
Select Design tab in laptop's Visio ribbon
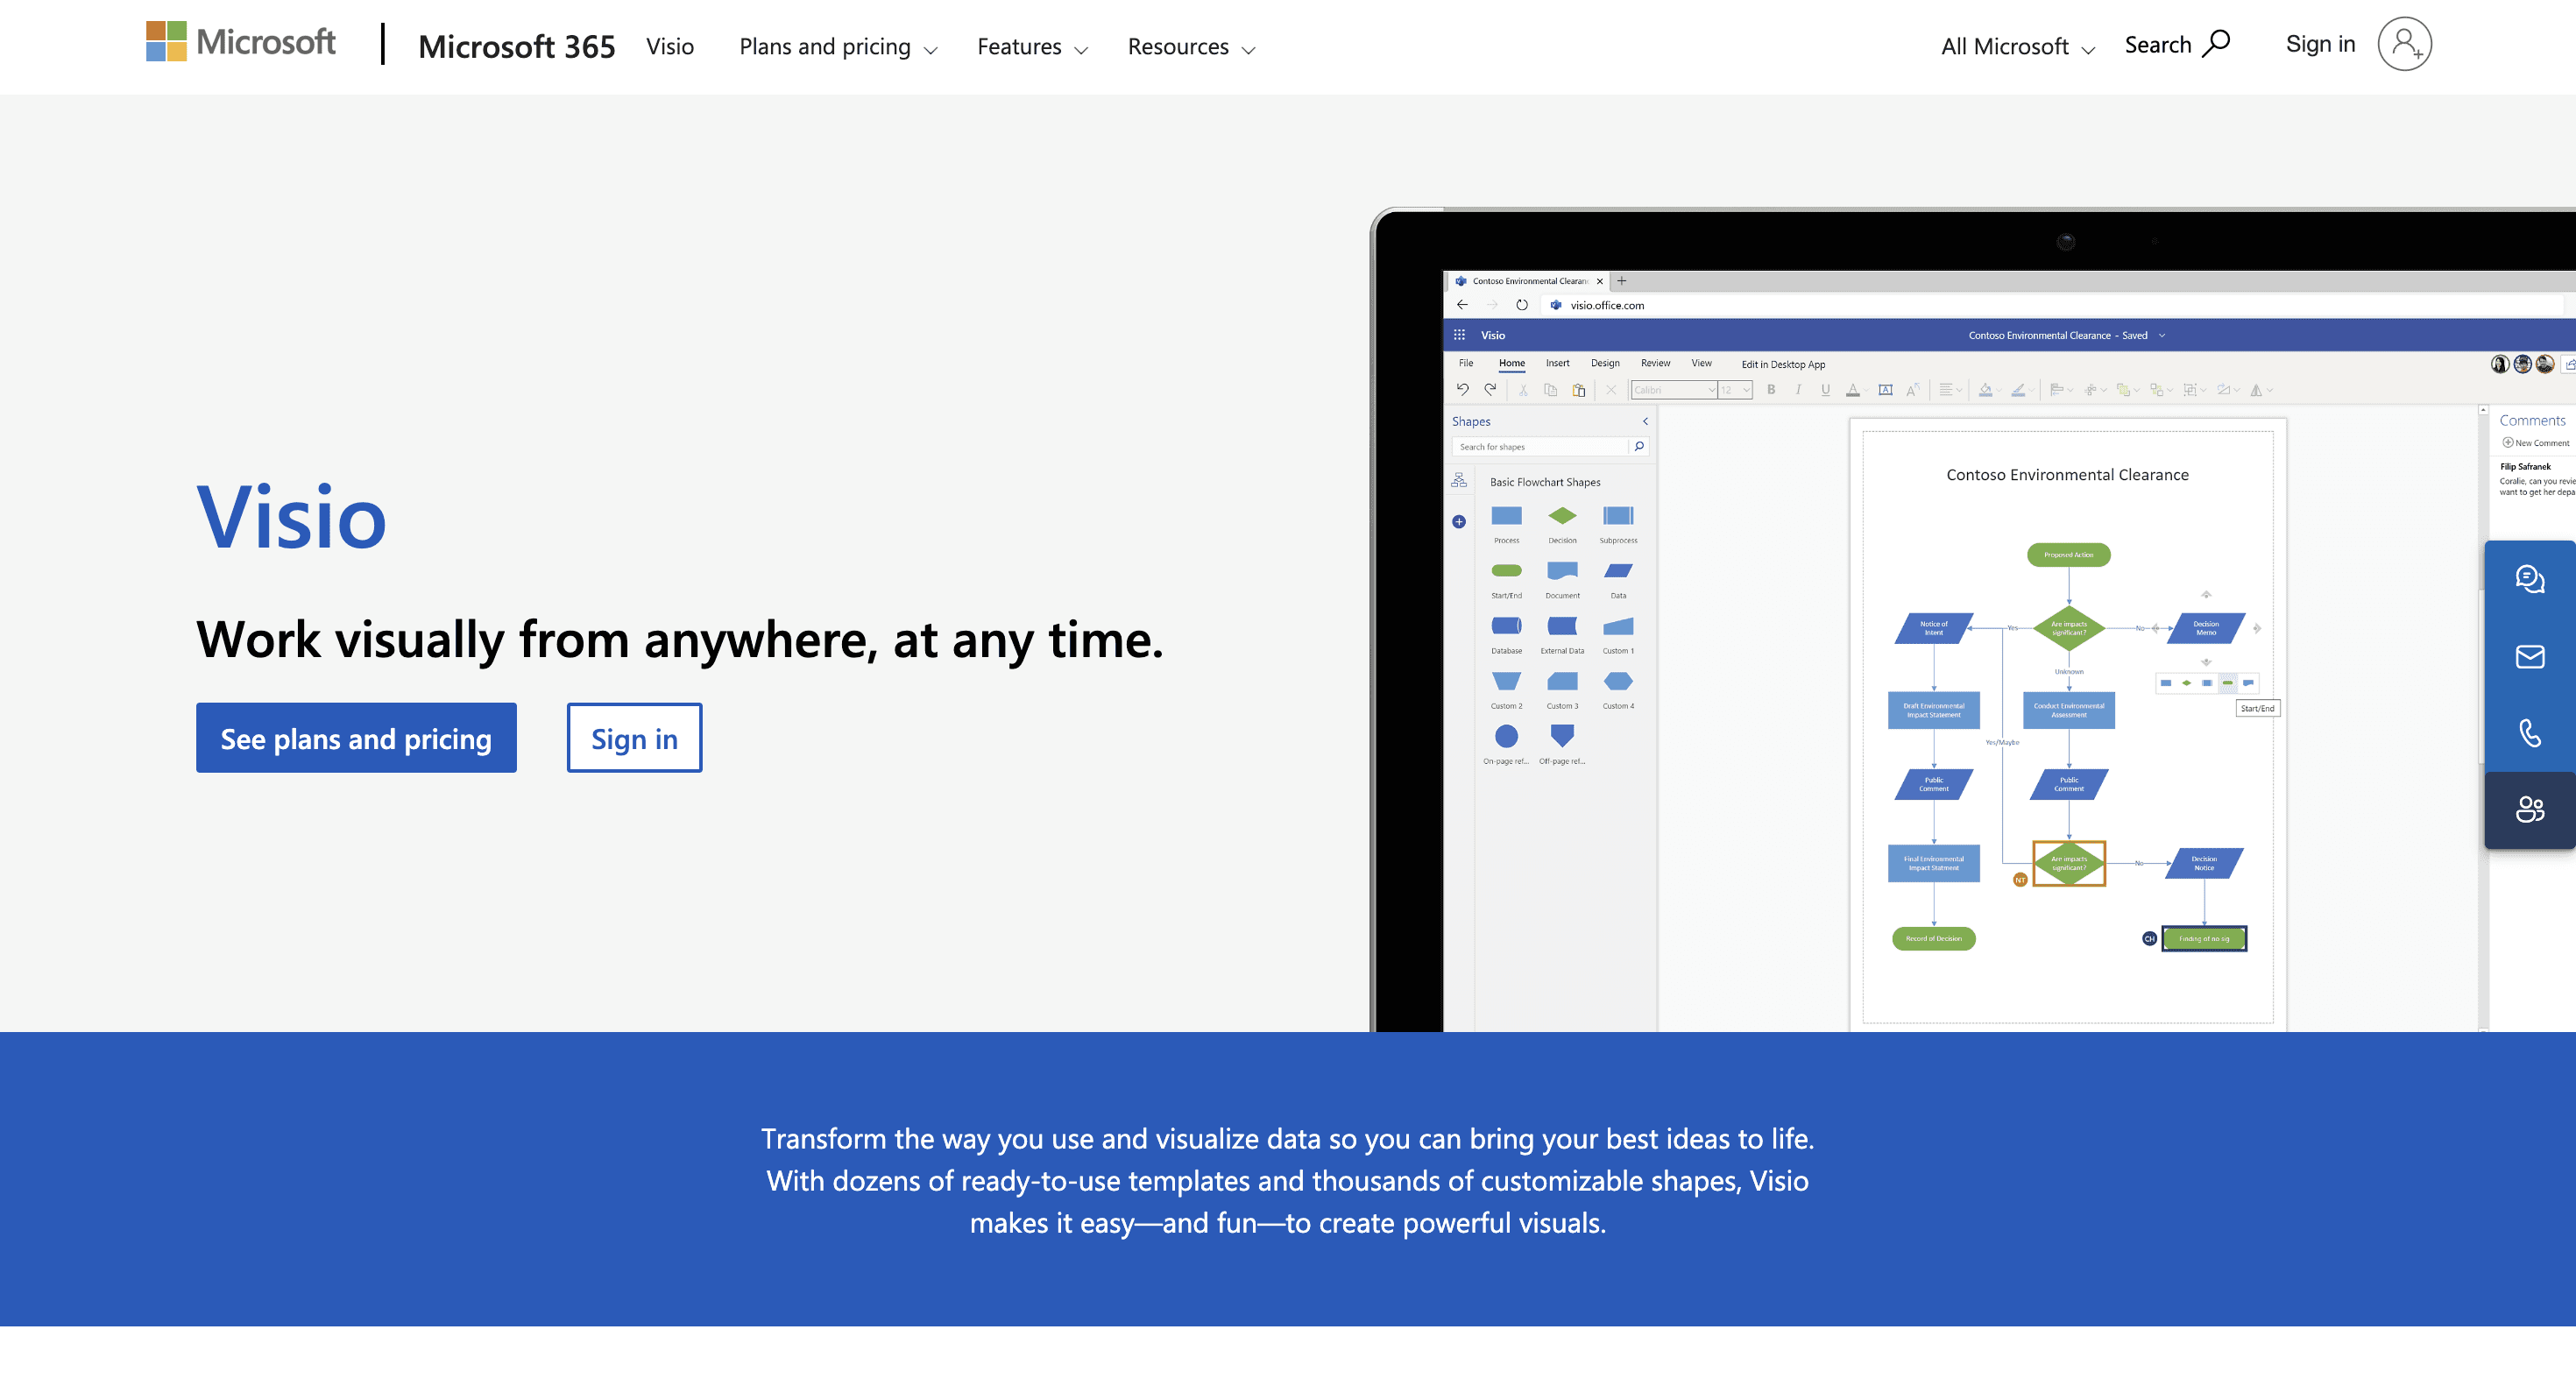click(x=1605, y=364)
